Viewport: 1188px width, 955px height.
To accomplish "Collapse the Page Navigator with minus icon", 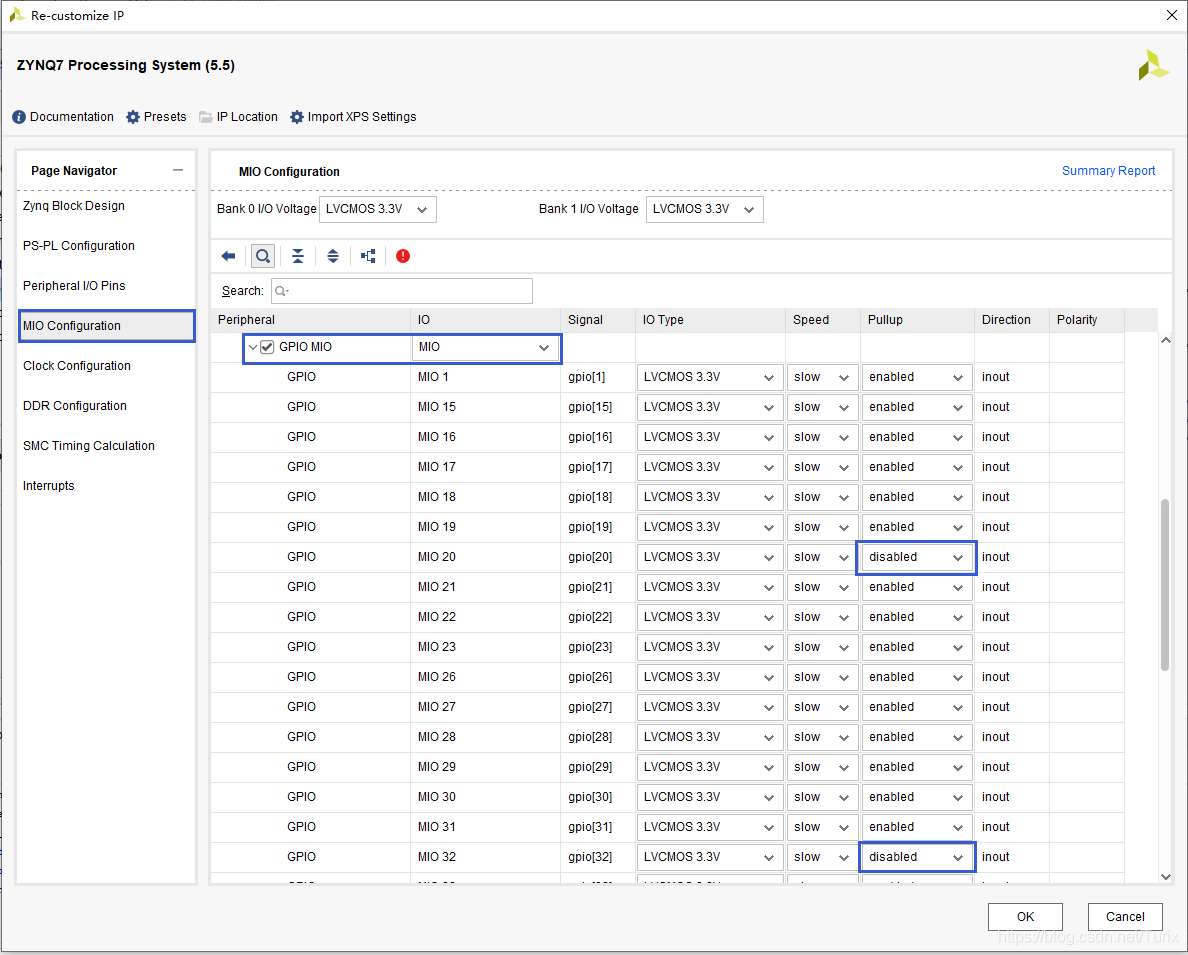I will pyautogui.click(x=178, y=171).
